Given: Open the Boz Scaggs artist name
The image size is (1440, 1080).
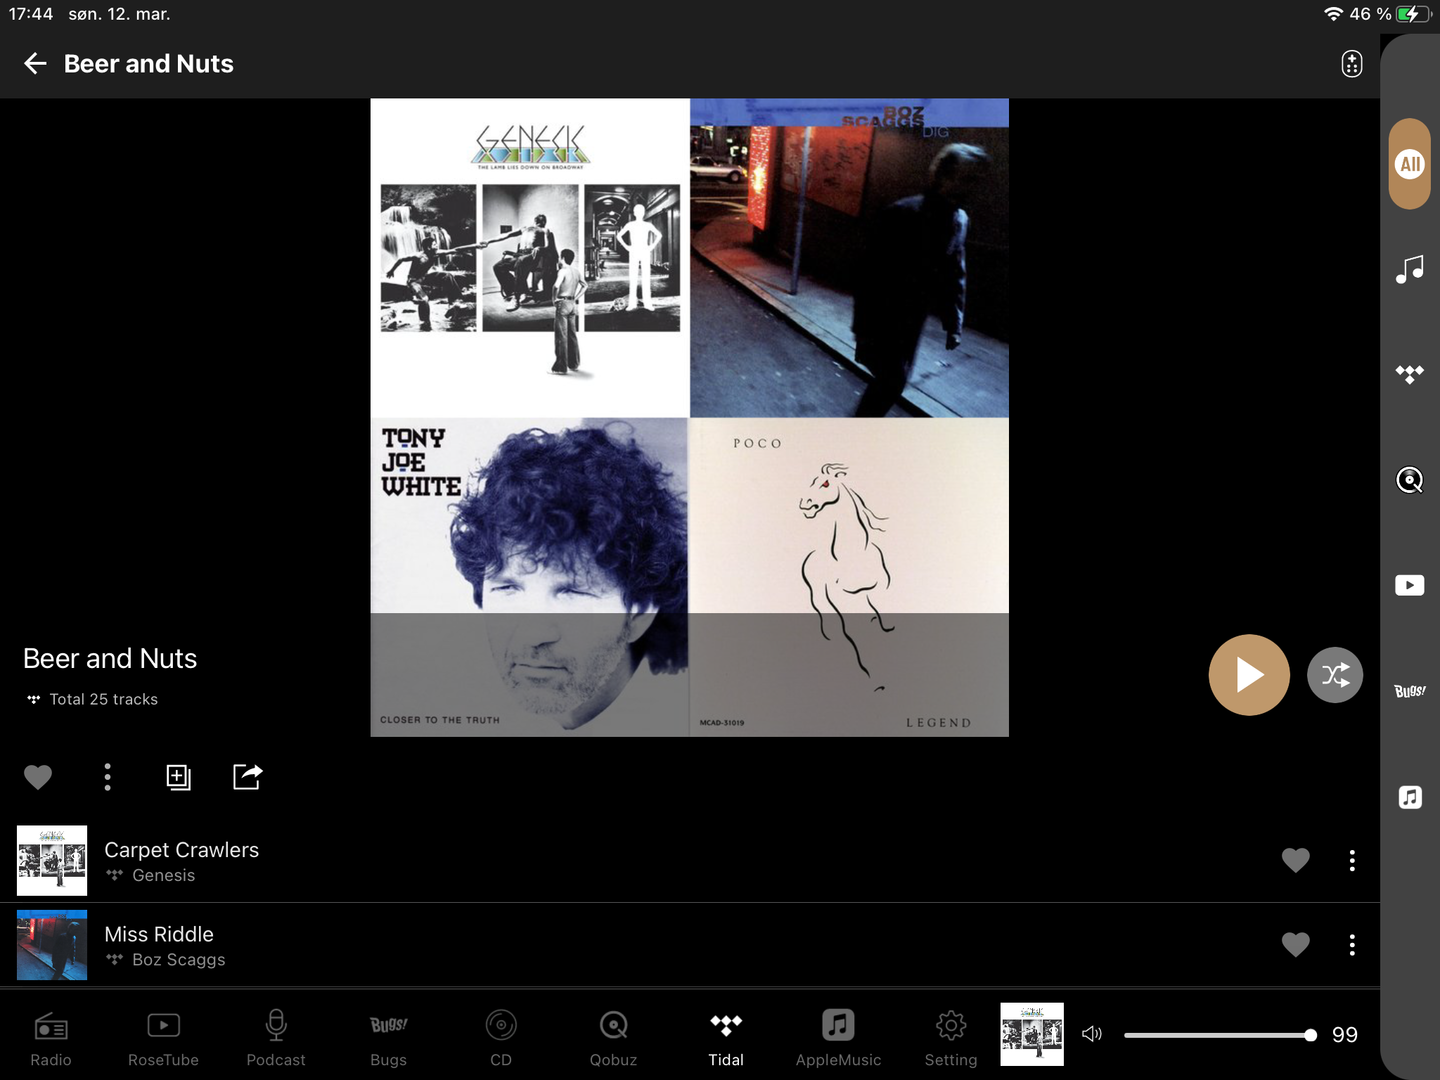Looking at the screenshot, I should tap(179, 960).
